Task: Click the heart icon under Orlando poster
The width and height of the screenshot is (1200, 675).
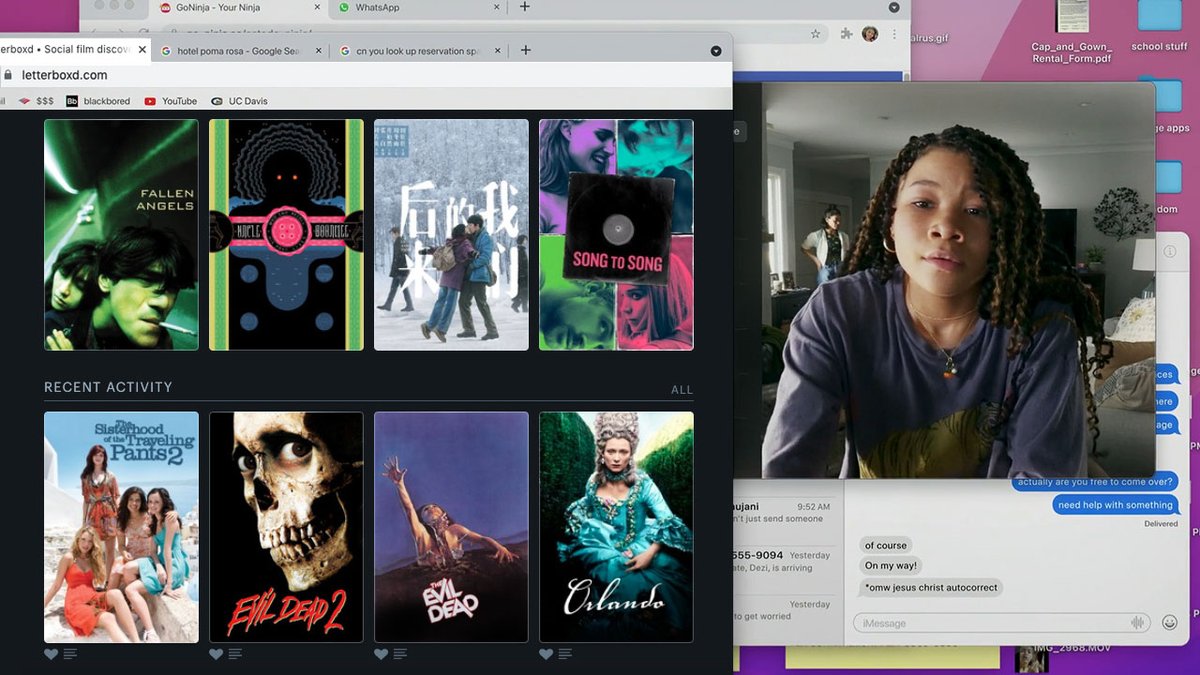Action: pyautogui.click(x=546, y=654)
